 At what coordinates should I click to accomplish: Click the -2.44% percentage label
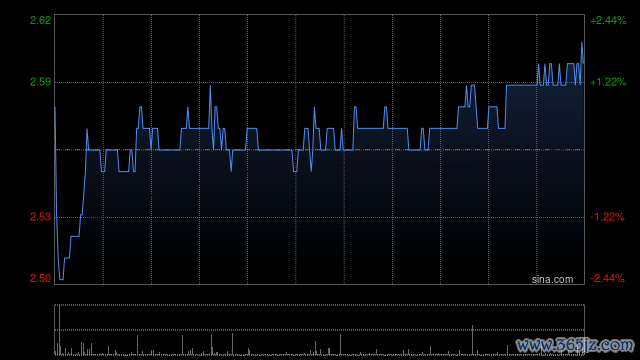[x=607, y=278]
